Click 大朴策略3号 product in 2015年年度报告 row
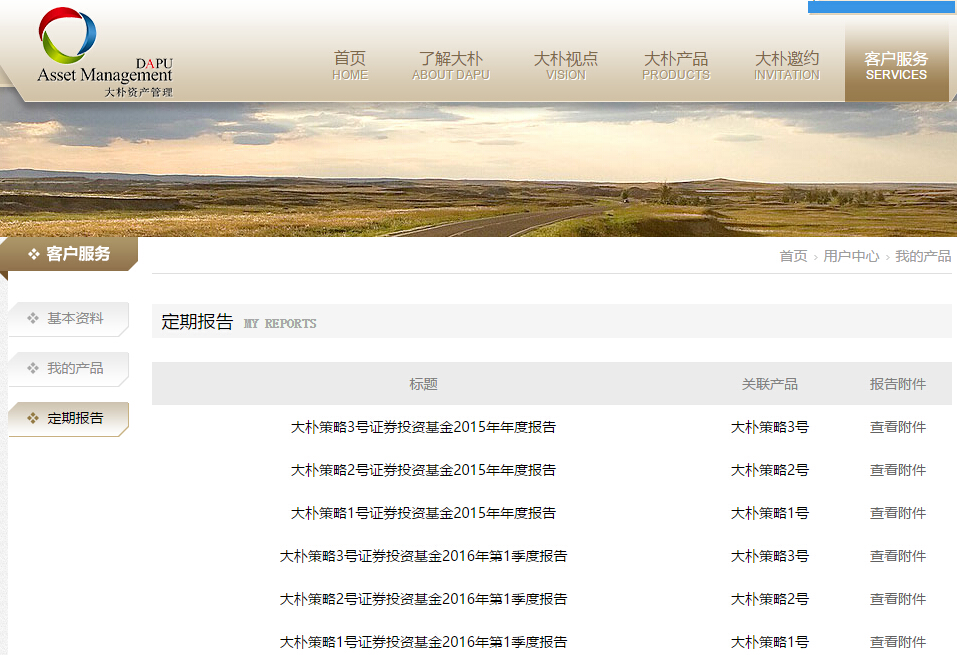 coord(770,427)
